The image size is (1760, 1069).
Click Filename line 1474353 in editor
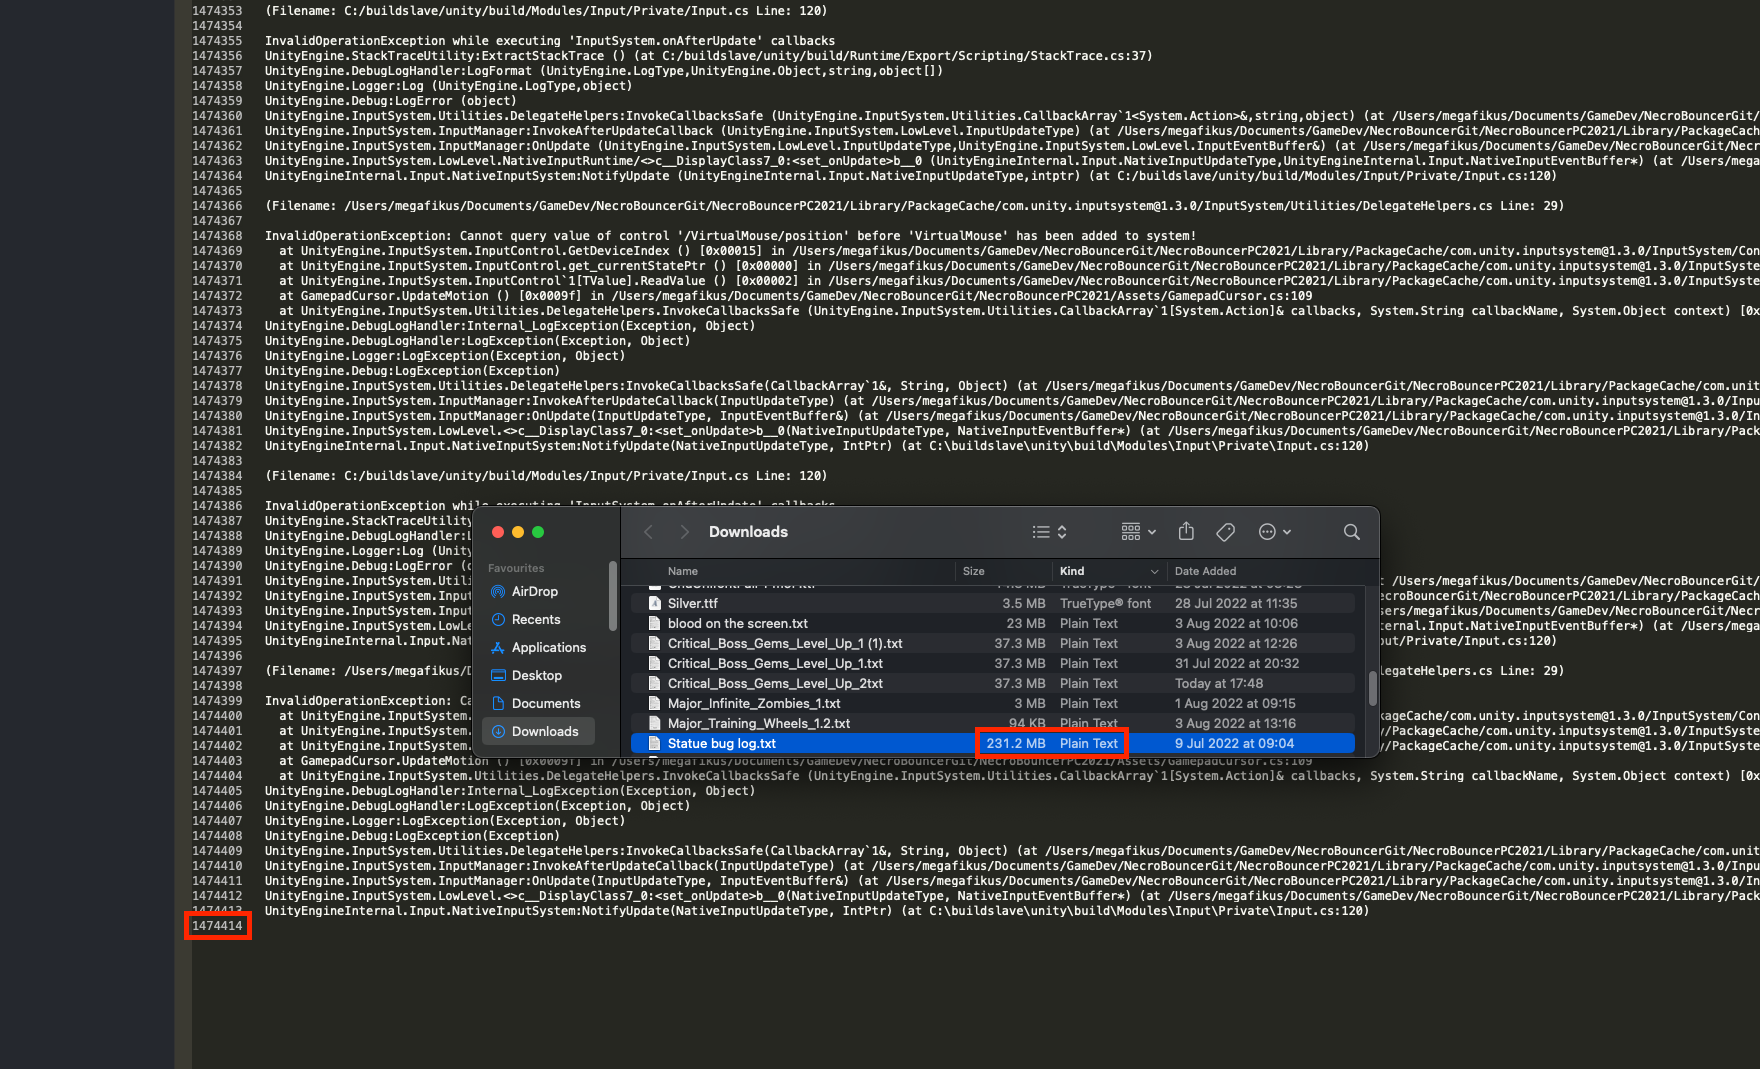pyautogui.click(x=546, y=11)
